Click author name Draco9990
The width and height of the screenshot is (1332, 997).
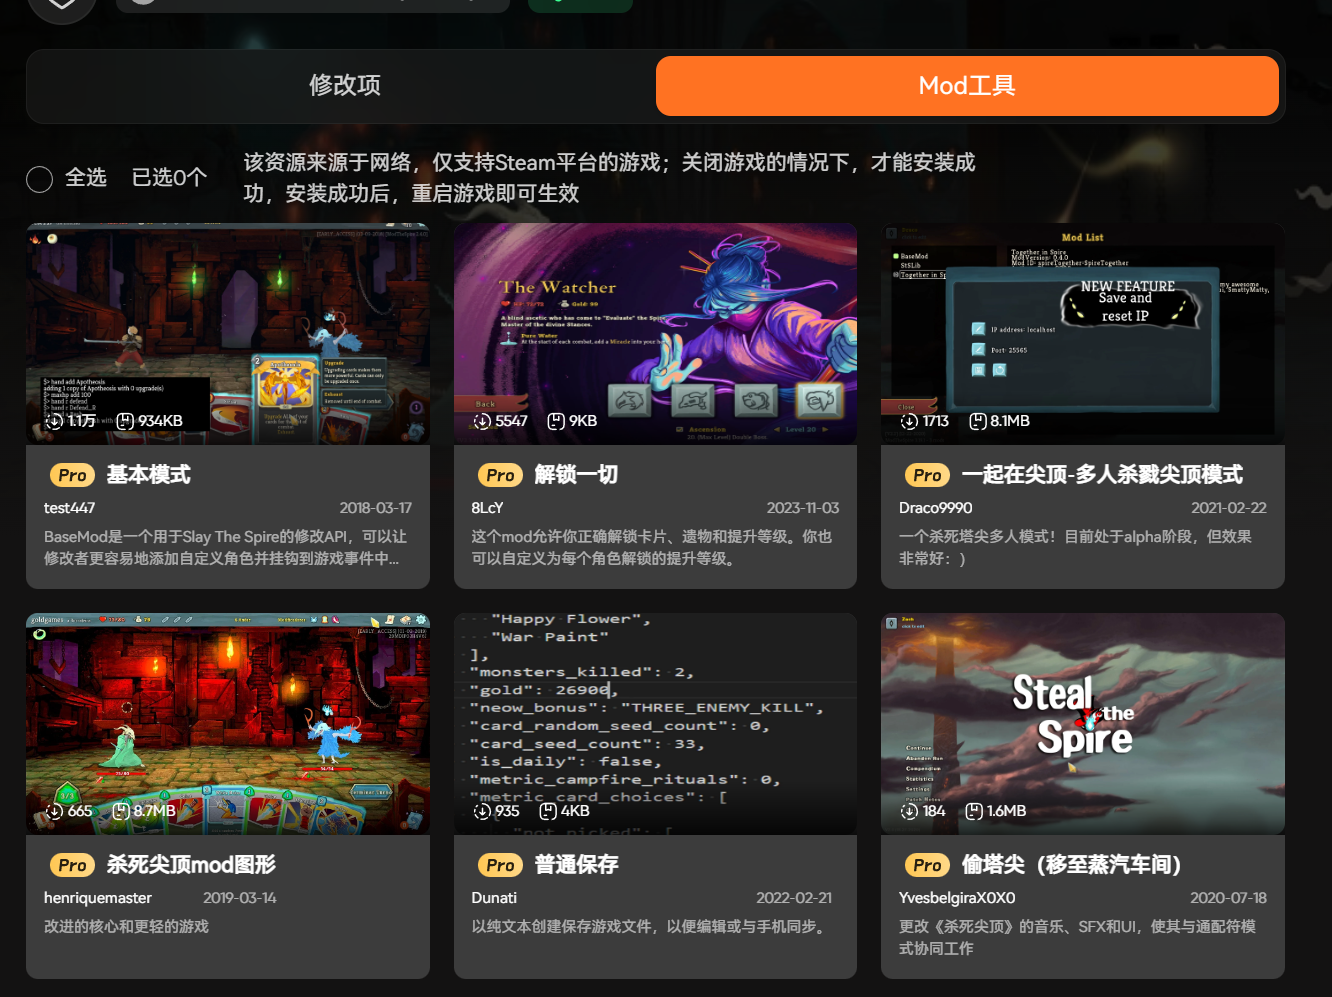coord(935,508)
